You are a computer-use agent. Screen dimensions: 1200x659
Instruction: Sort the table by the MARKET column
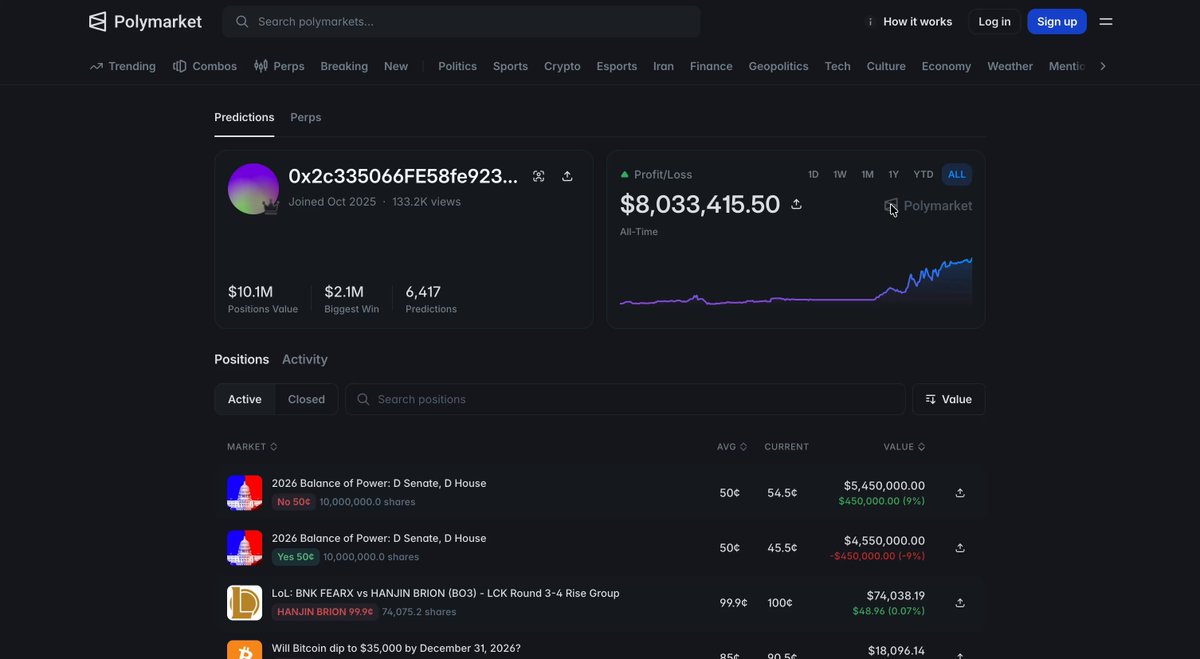click(x=252, y=447)
